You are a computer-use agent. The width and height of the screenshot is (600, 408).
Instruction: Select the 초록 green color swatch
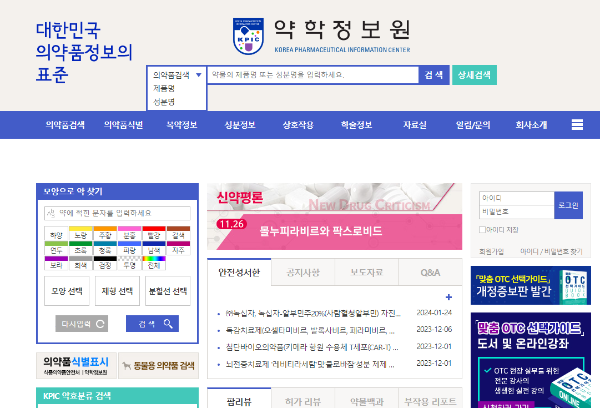tap(81, 248)
